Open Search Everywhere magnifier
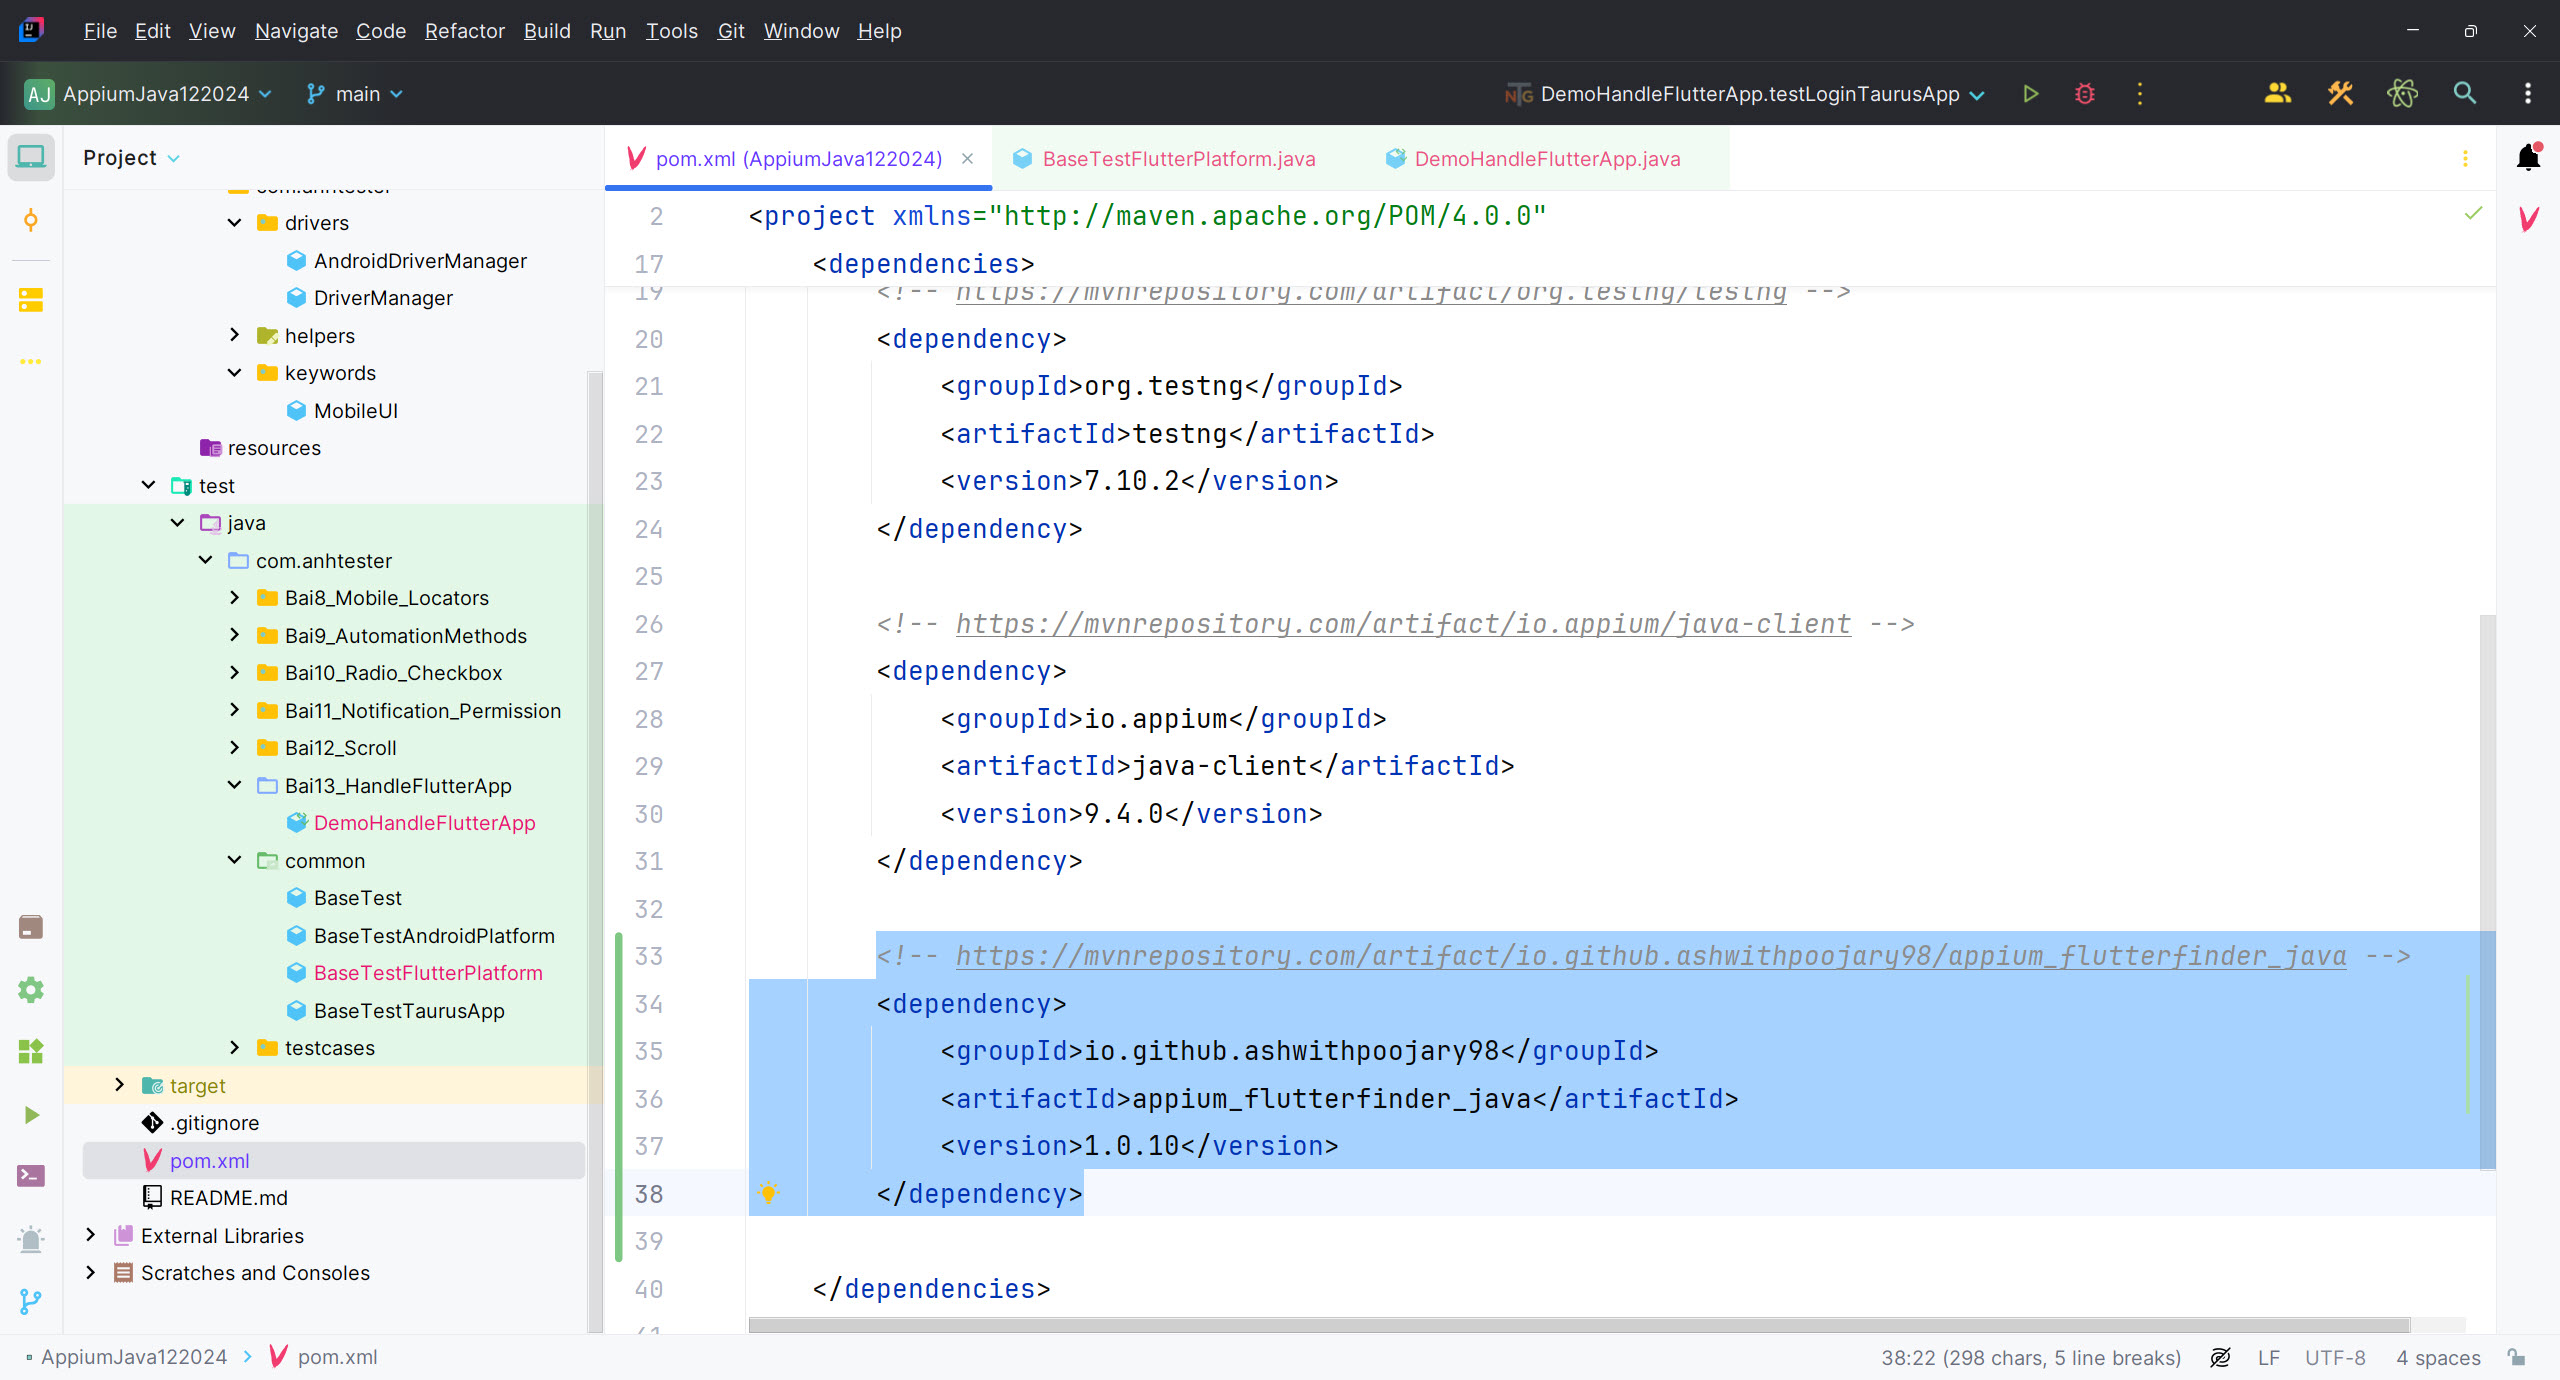The width and height of the screenshot is (2560, 1380). point(2465,94)
